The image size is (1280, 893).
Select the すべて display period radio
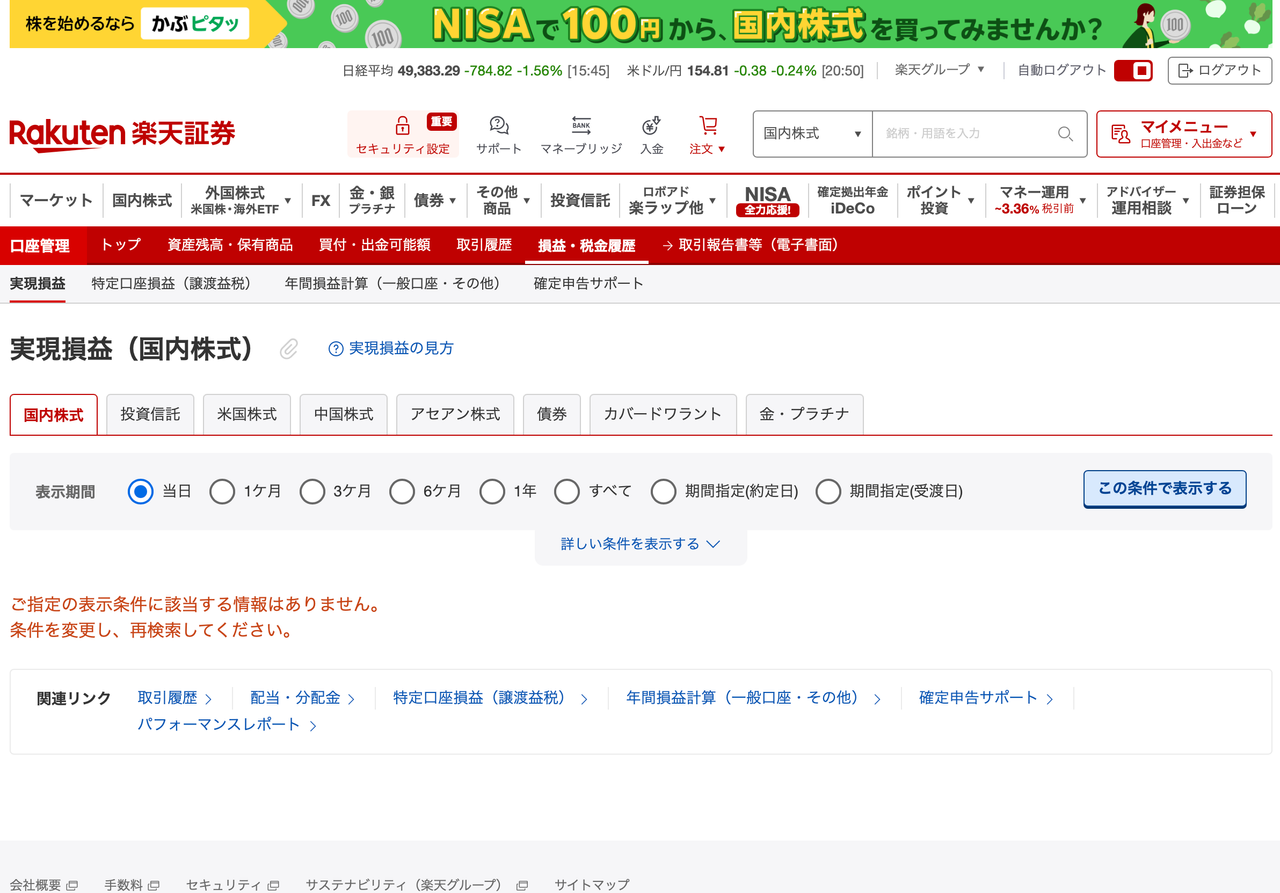[567, 491]
